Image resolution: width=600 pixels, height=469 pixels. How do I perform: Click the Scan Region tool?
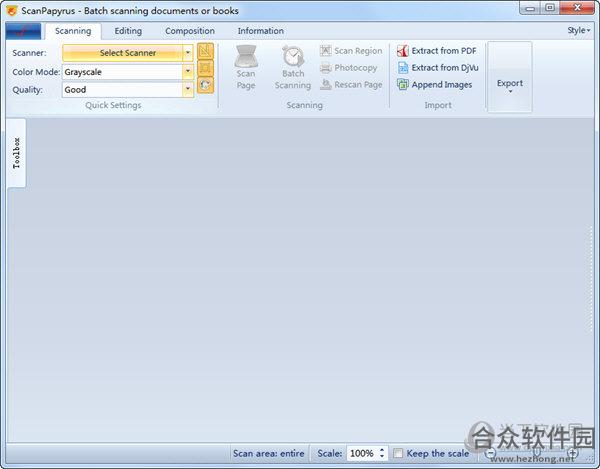click(351, 50)
